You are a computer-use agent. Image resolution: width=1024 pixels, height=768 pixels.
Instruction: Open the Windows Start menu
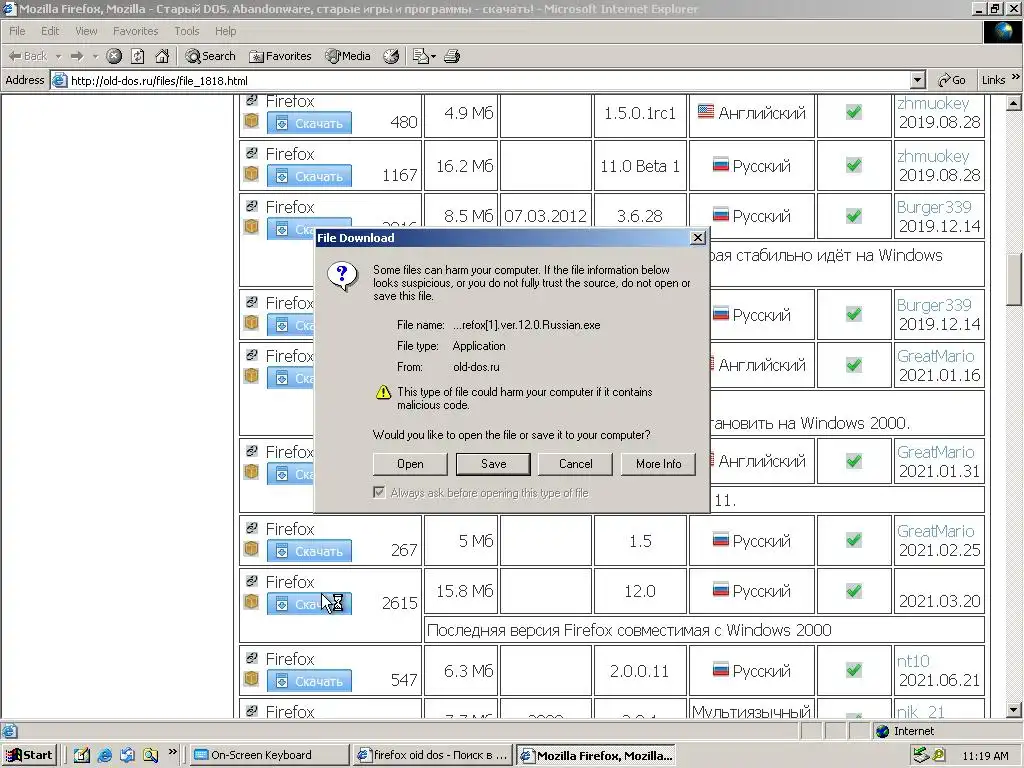coord(30,755)
